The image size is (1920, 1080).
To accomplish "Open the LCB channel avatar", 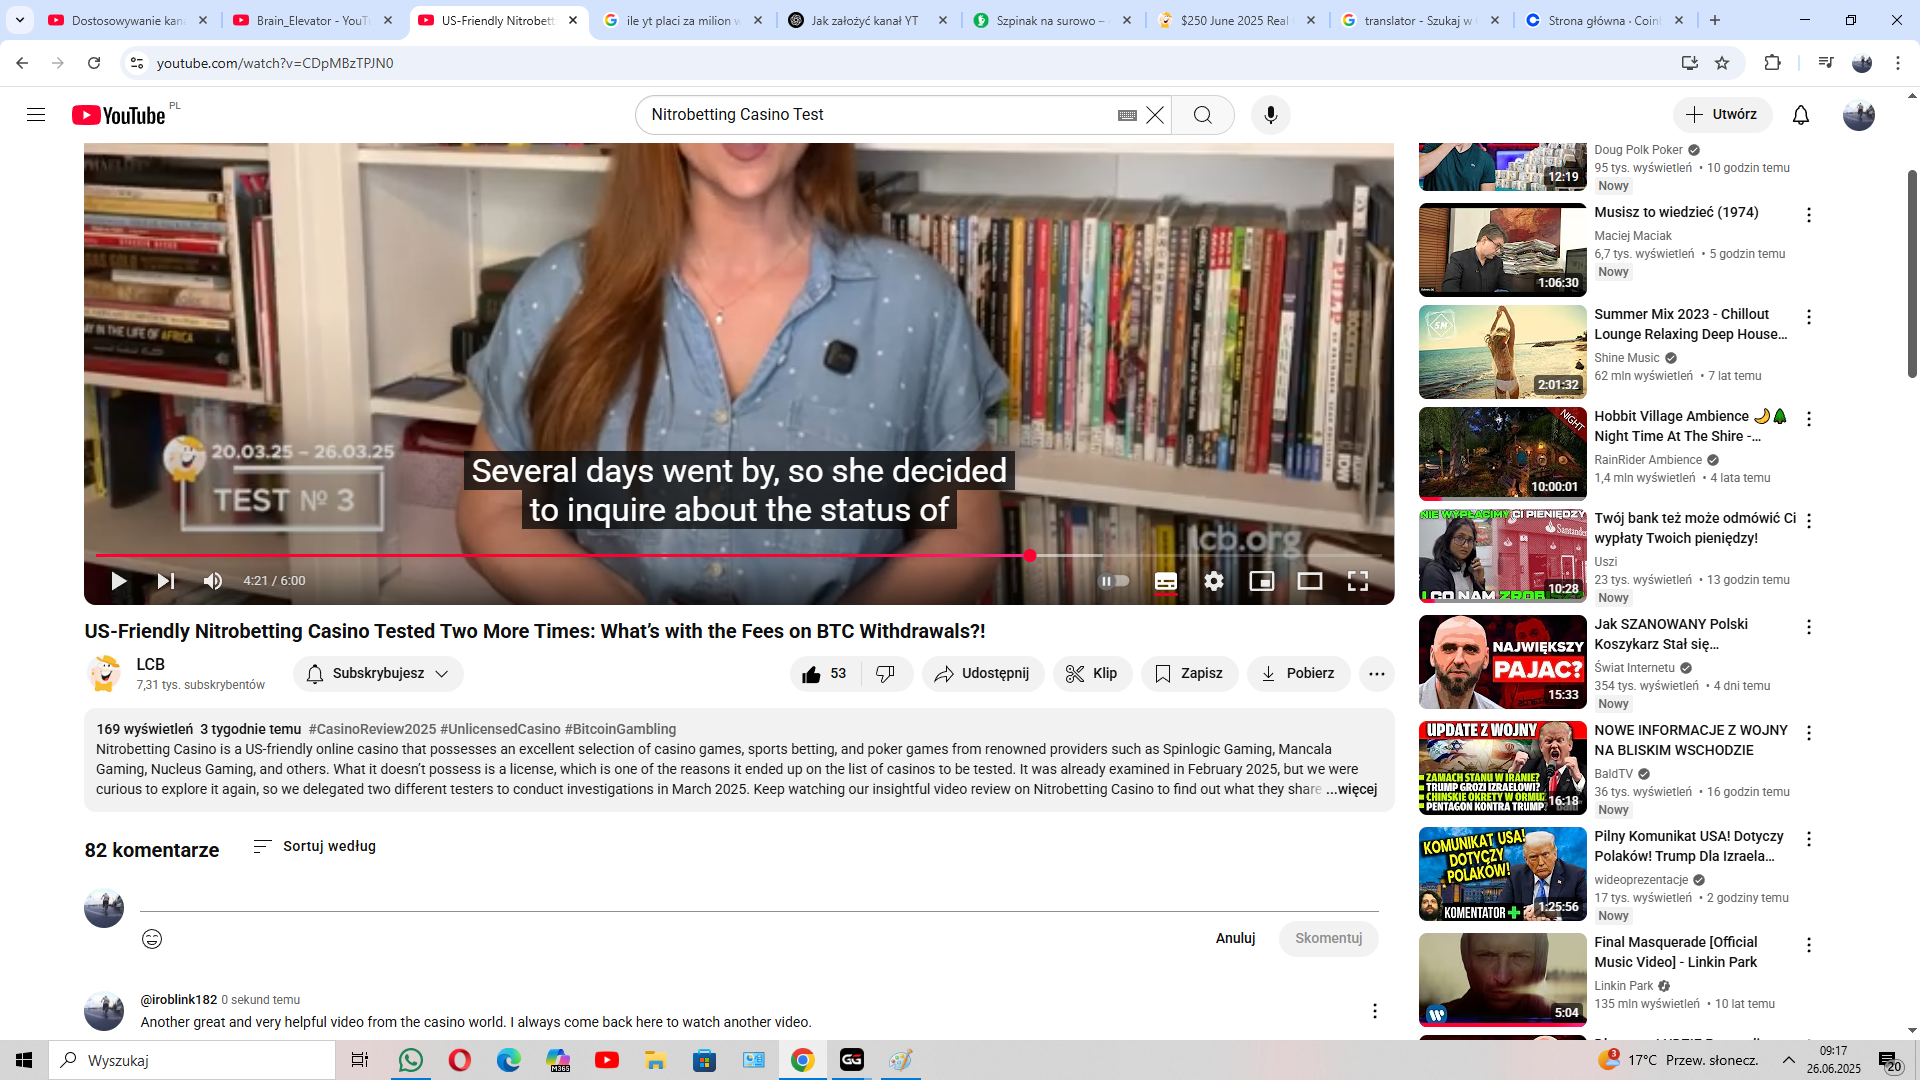I will (104, 674).
